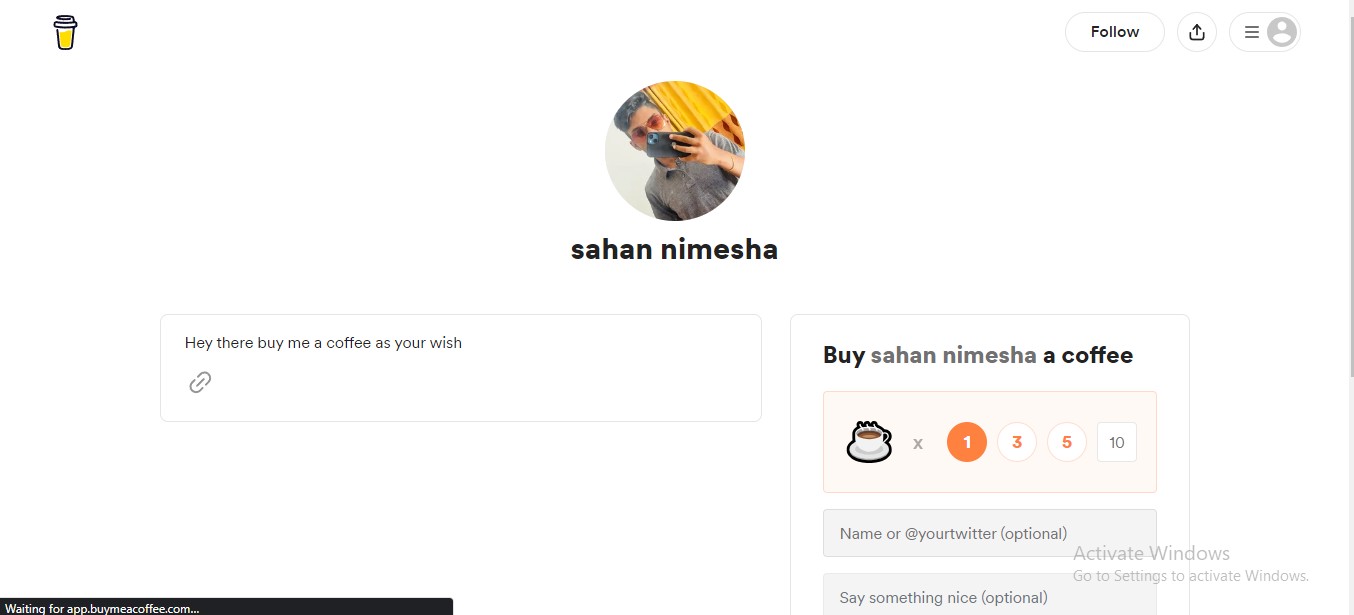This screenshot has height=615, width=1354.
Task: Click the Name or @yourtwitter field
Action: pyautogui.click(x=989, y=533)
